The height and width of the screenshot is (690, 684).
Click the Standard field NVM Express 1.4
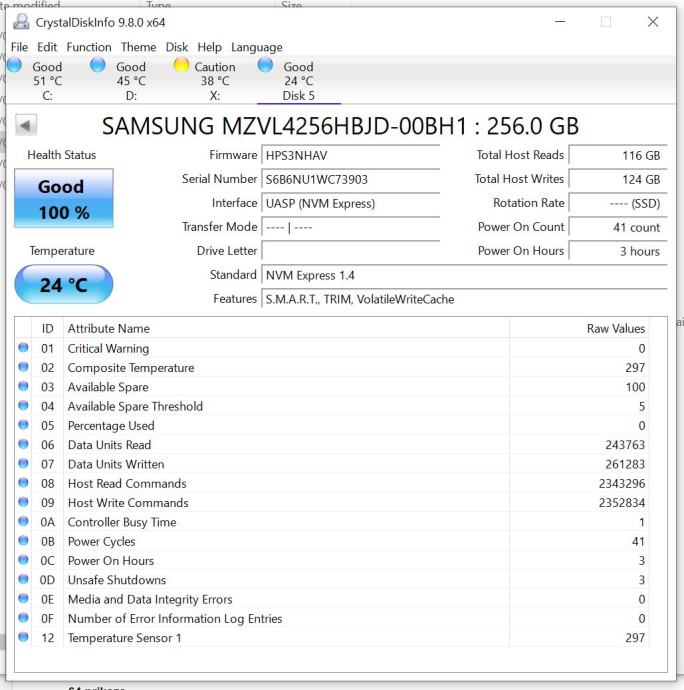tap(464, 275)
